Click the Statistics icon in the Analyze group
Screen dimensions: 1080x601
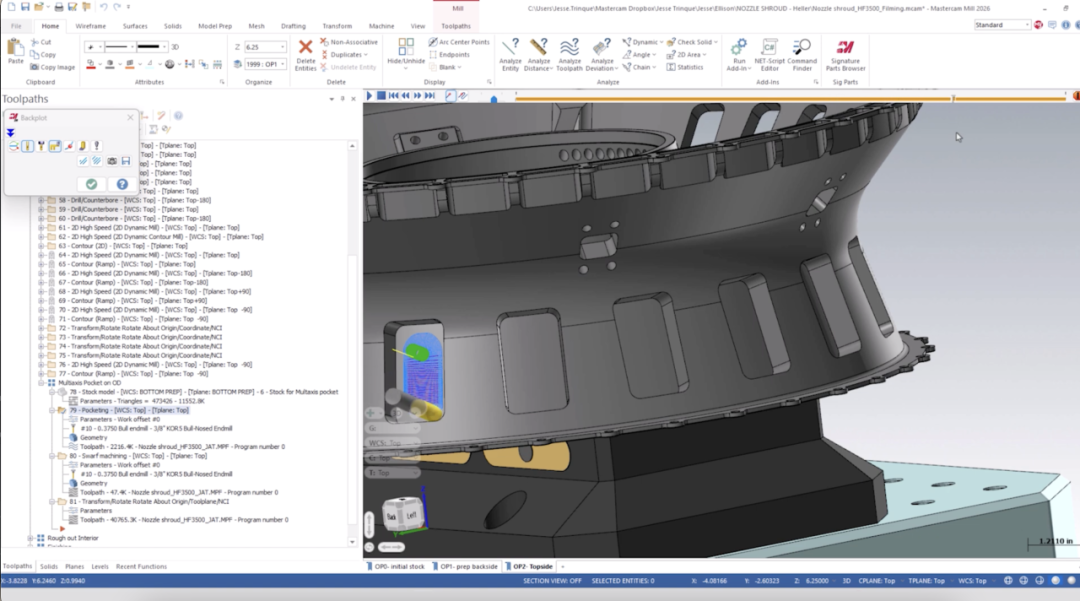[x=685, y=67]
